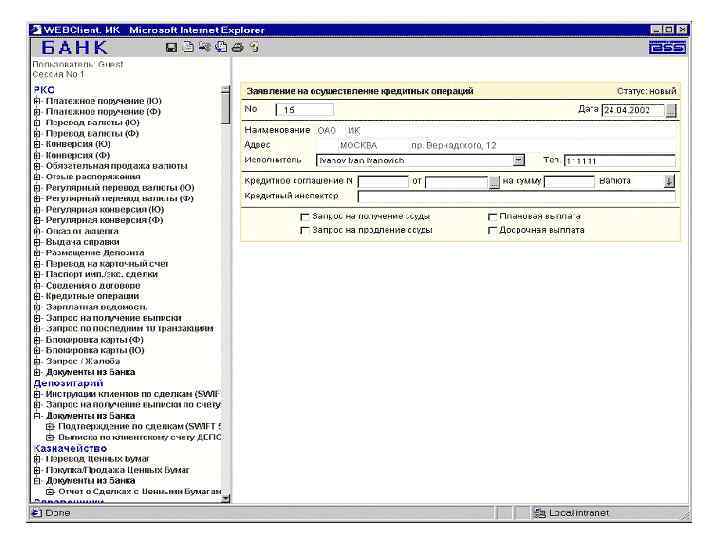Screen dimensions: 720x540
Task: Collapse Документы из Банка under Казначейство
Action: pyautogui.click(x=37, y=481)
